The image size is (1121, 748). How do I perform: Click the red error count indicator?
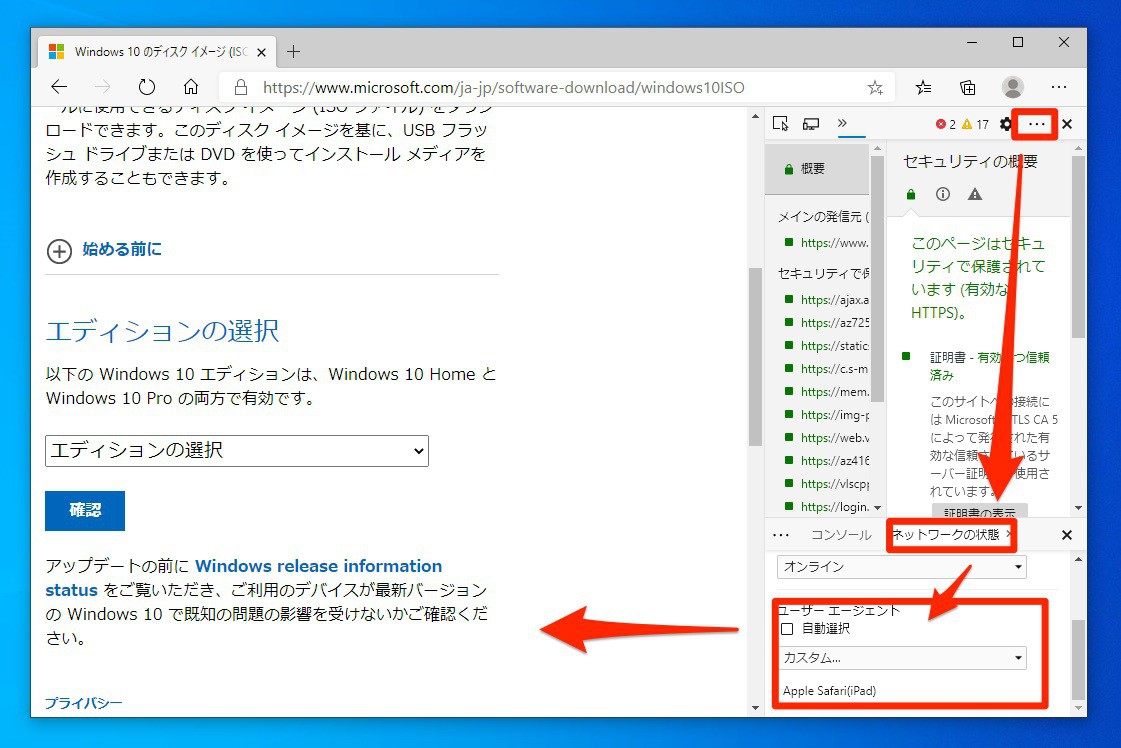(x=945, y=124)
